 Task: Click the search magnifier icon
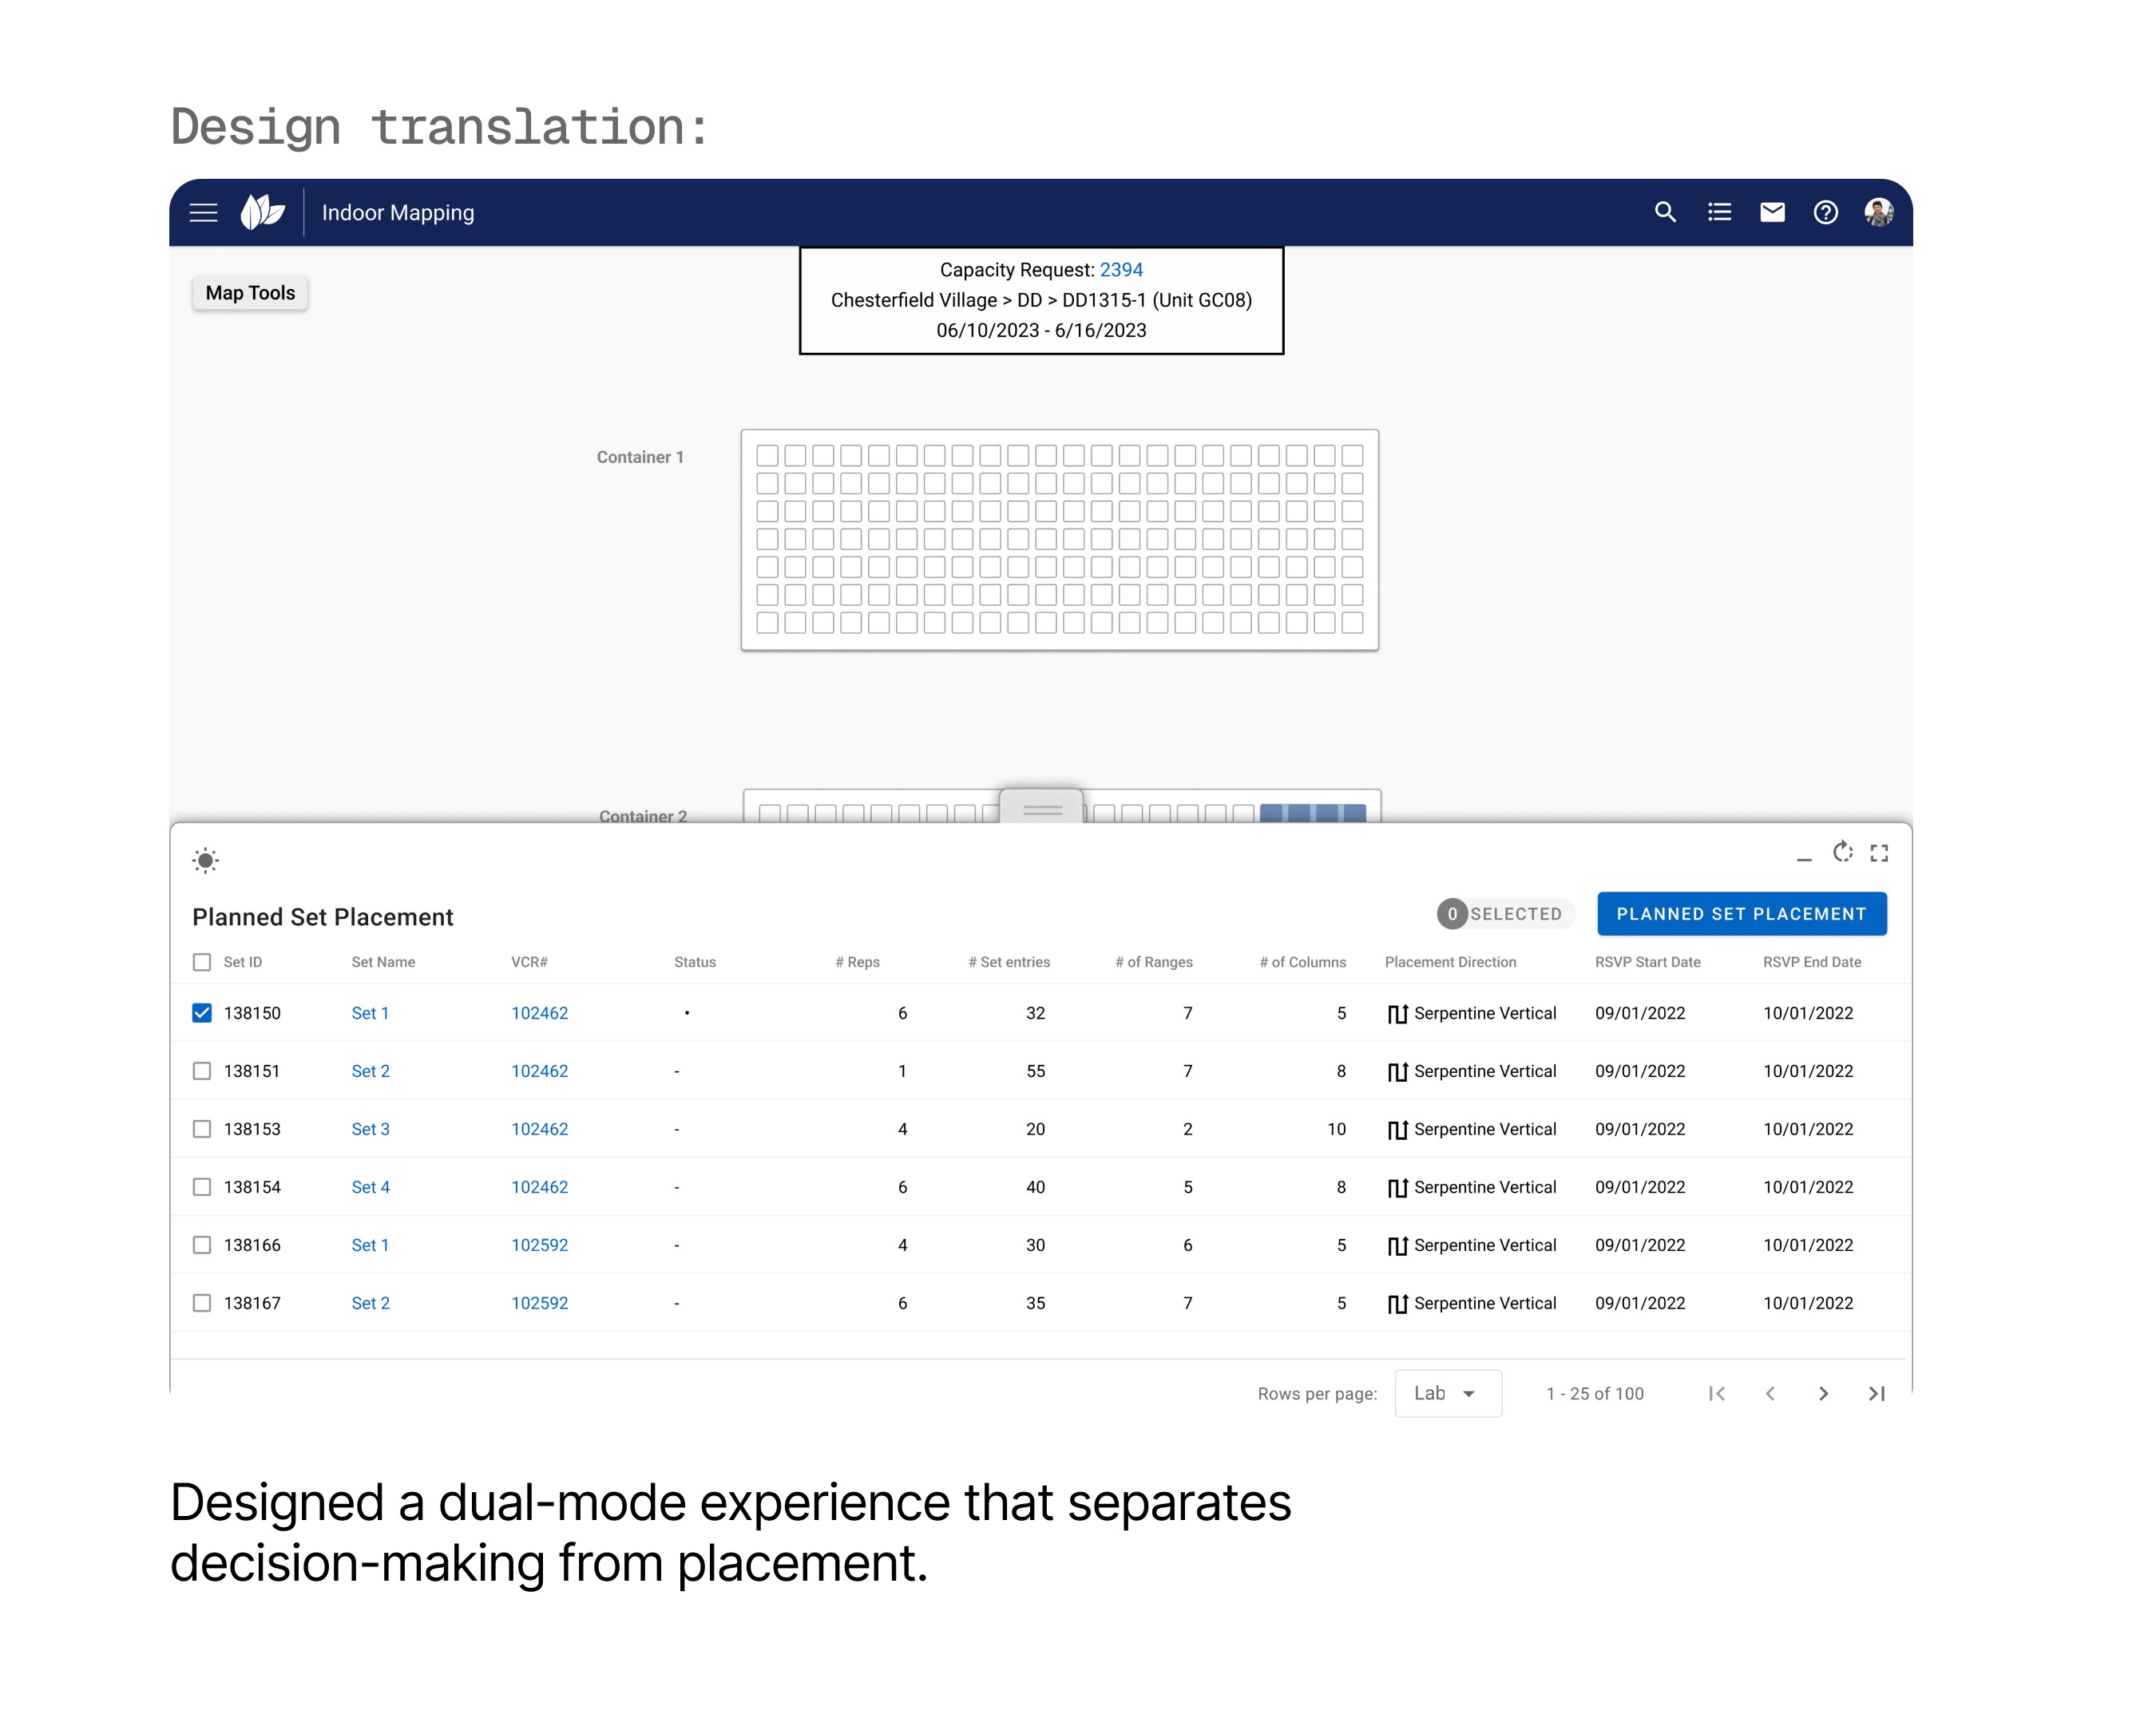tap(1664, 212)
